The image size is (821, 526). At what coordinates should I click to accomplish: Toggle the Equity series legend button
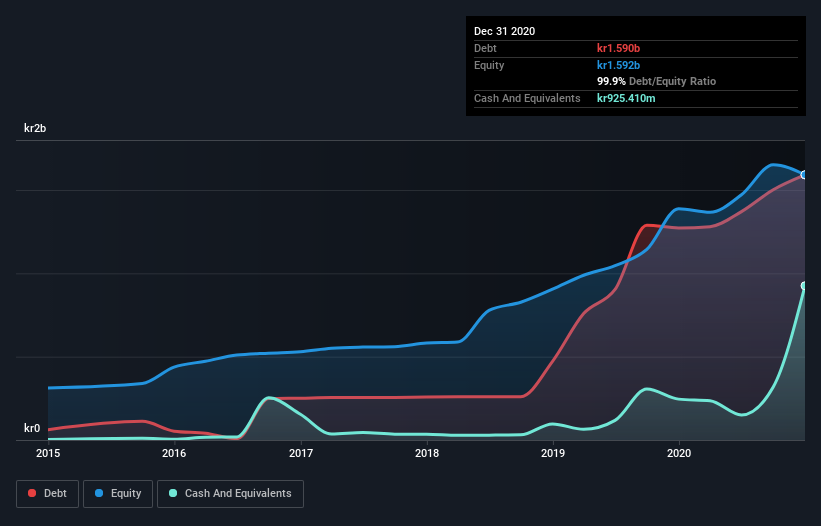pyautogui.click(x=118, y=494)
